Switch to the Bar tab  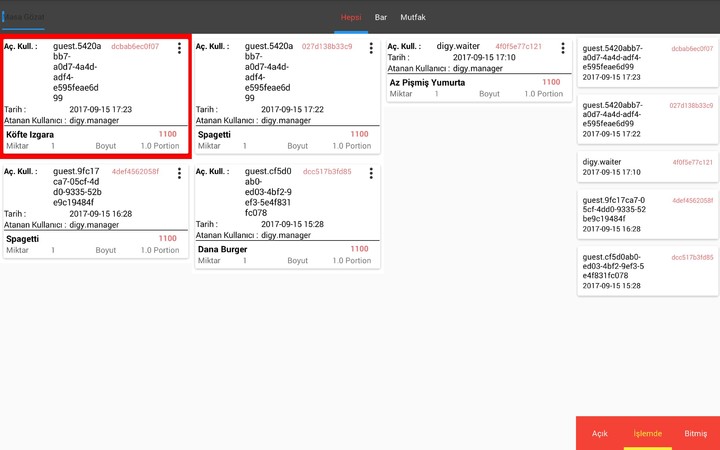[381, 17]
